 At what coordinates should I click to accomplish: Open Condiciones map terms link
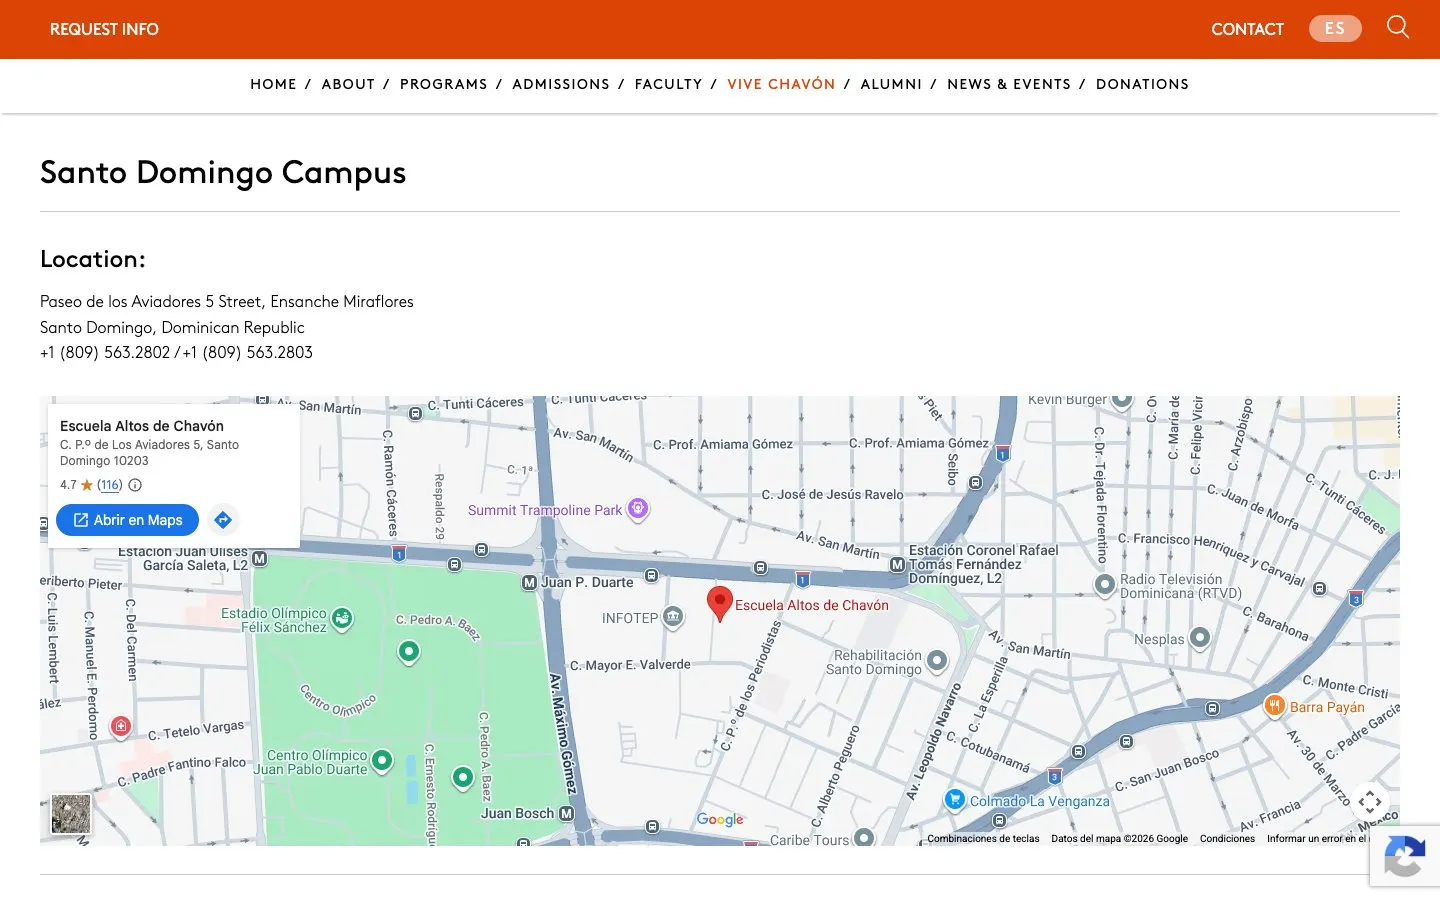(1227, 839)
